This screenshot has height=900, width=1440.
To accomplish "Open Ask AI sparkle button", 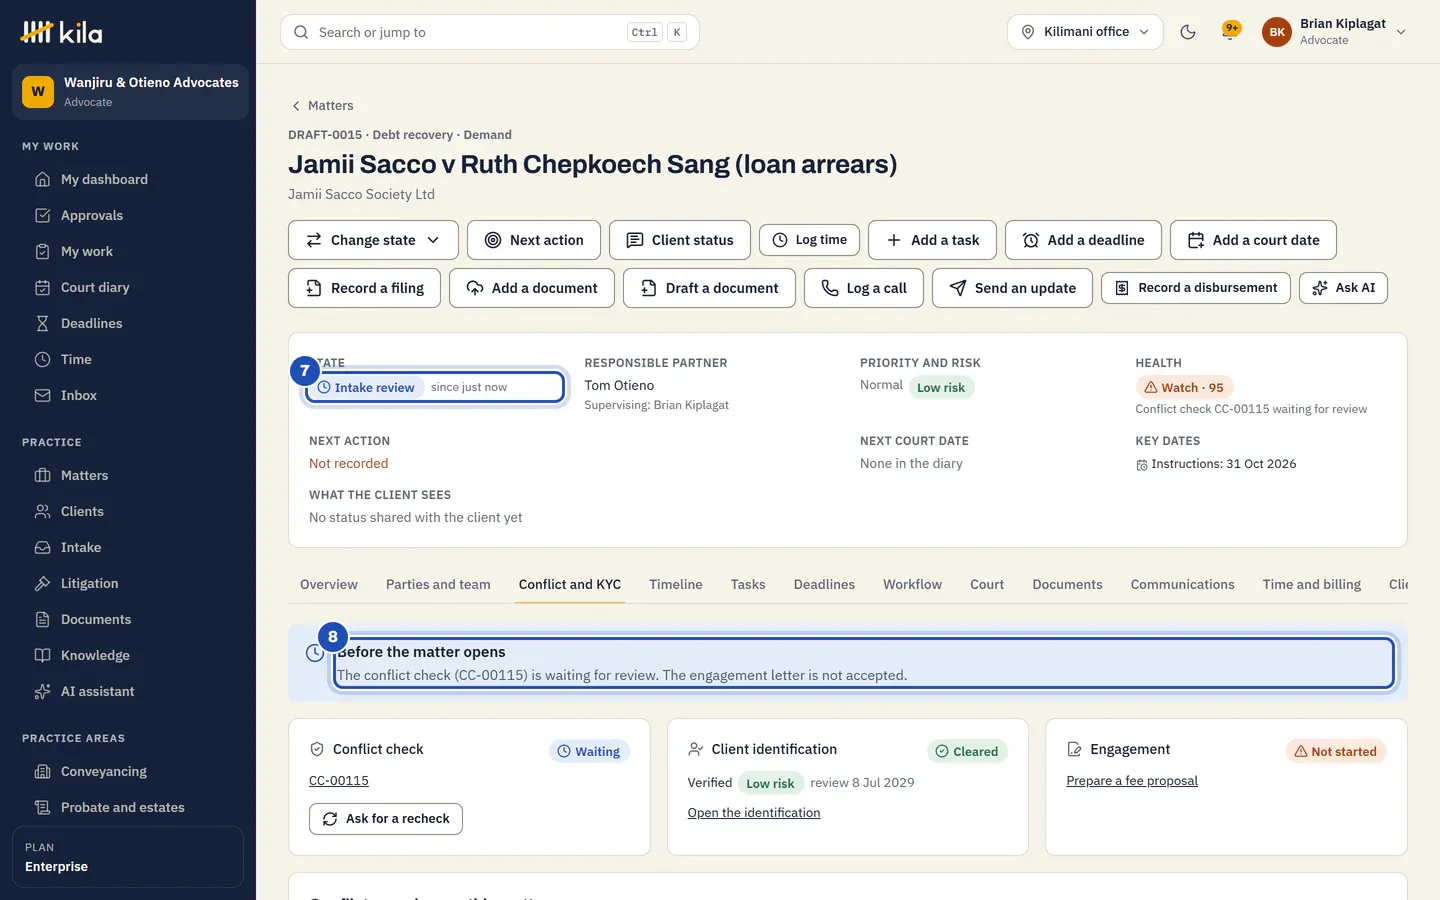I will (x=1343, y=288).
